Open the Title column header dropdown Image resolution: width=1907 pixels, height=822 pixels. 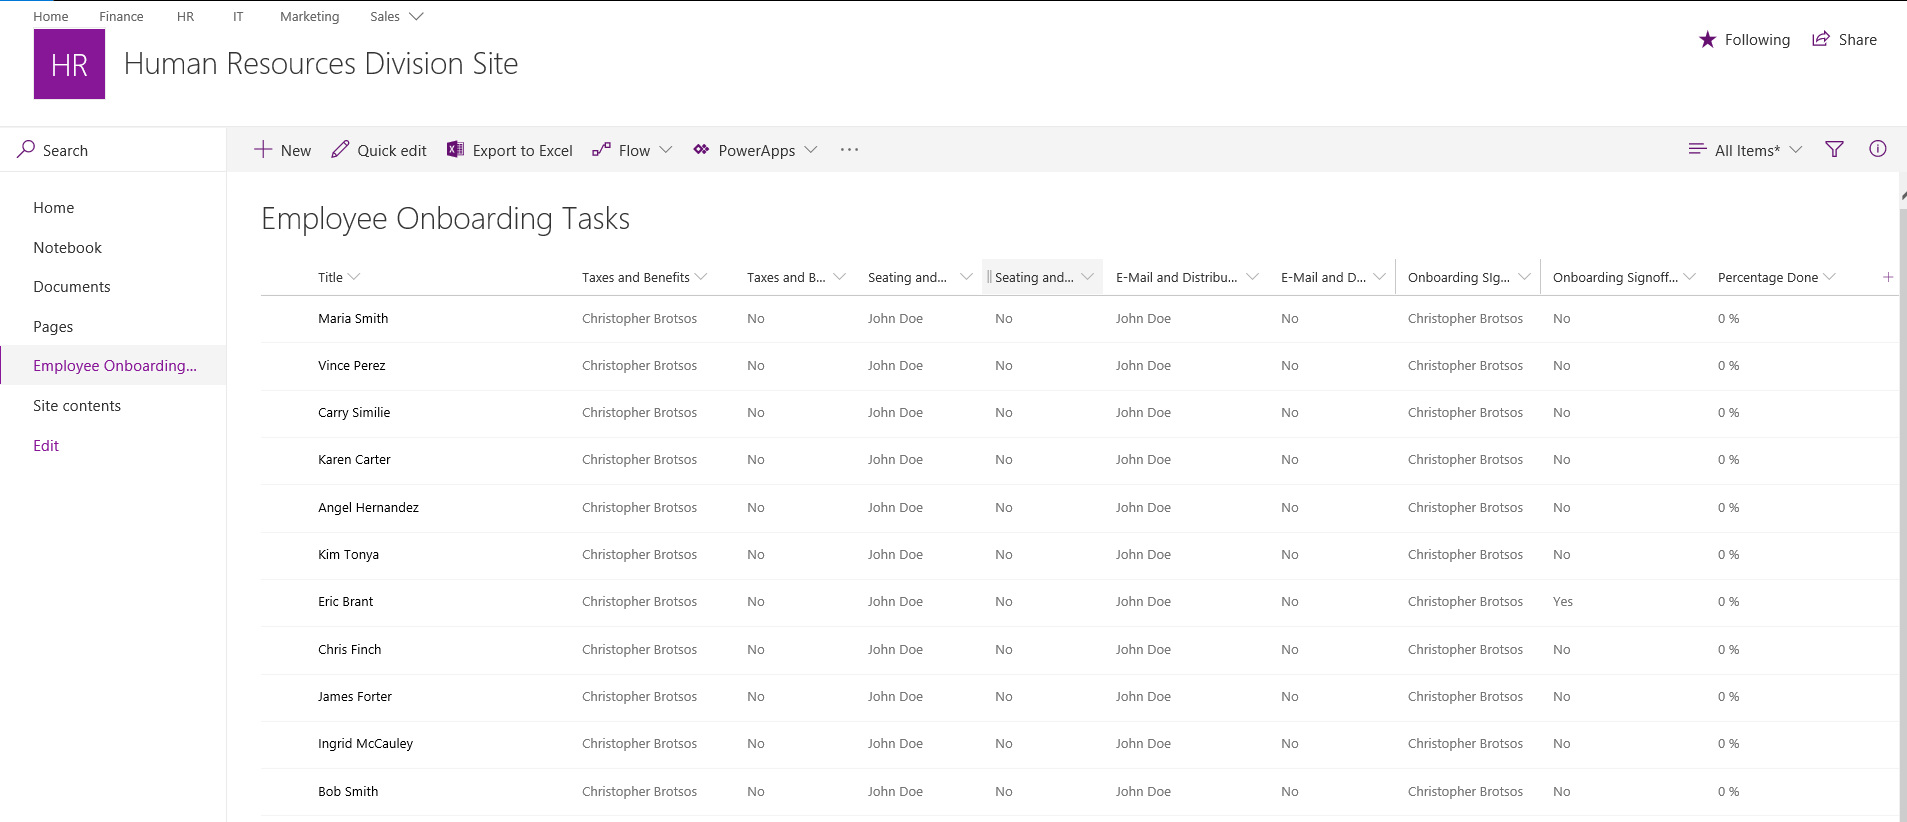(x=354, y=277)
